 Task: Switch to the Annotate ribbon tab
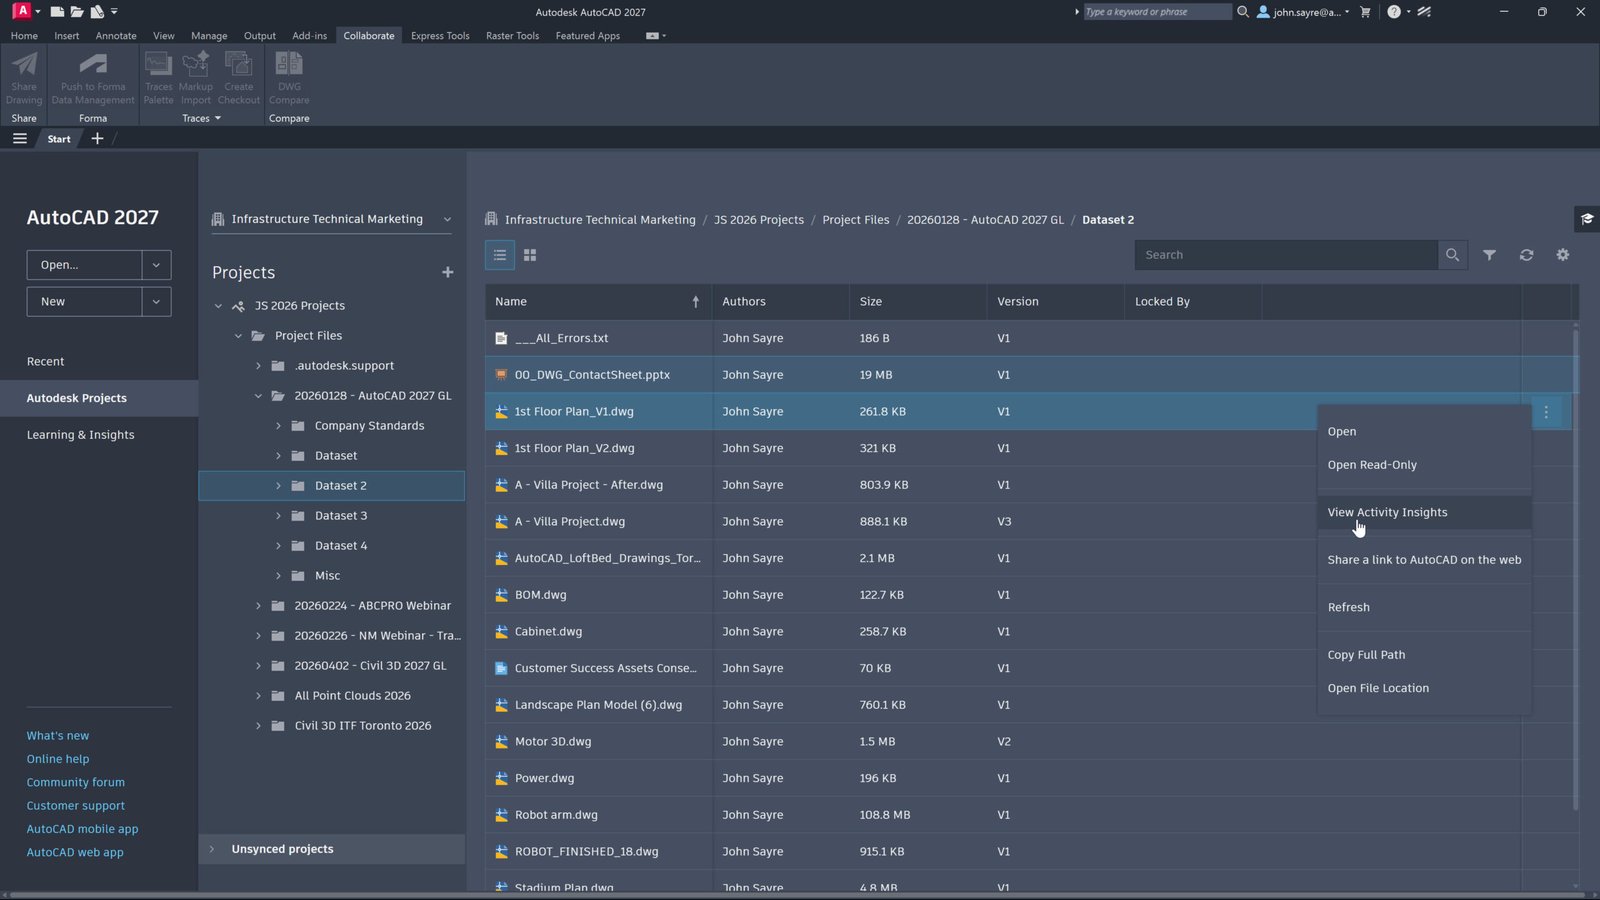tap(116, 35)
